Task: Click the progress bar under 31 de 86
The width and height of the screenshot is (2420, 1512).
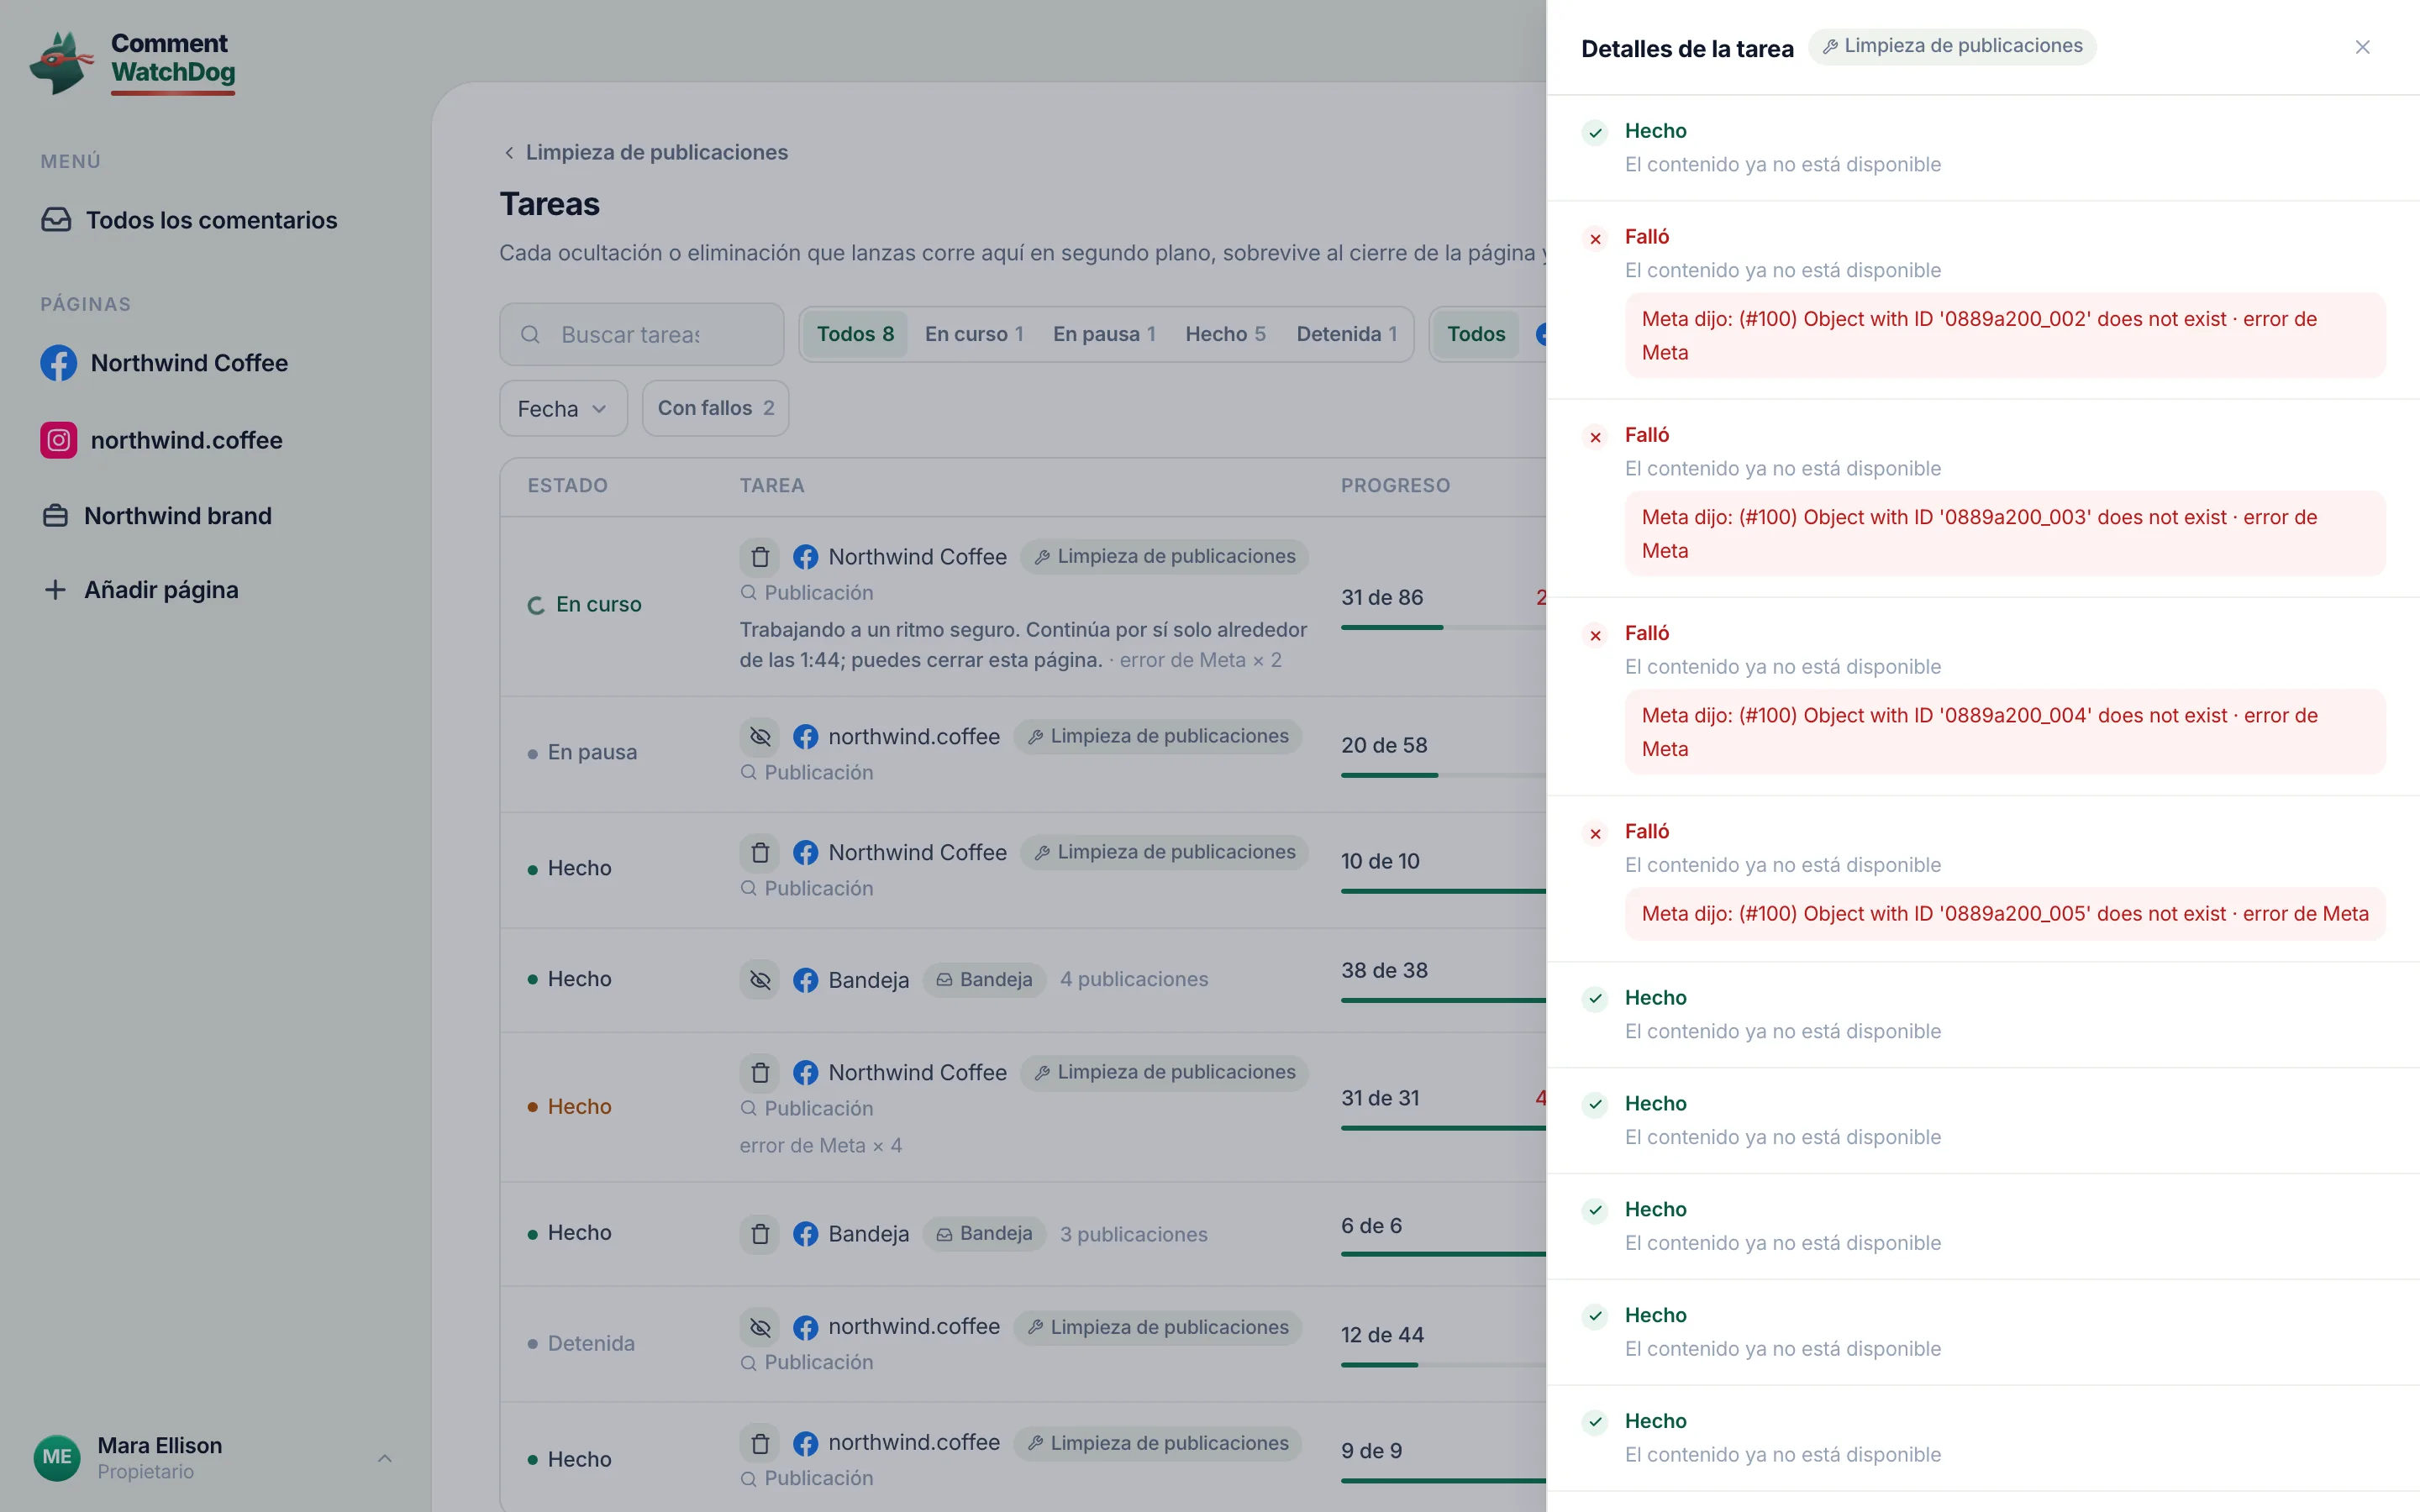Action: (1443, 627)
